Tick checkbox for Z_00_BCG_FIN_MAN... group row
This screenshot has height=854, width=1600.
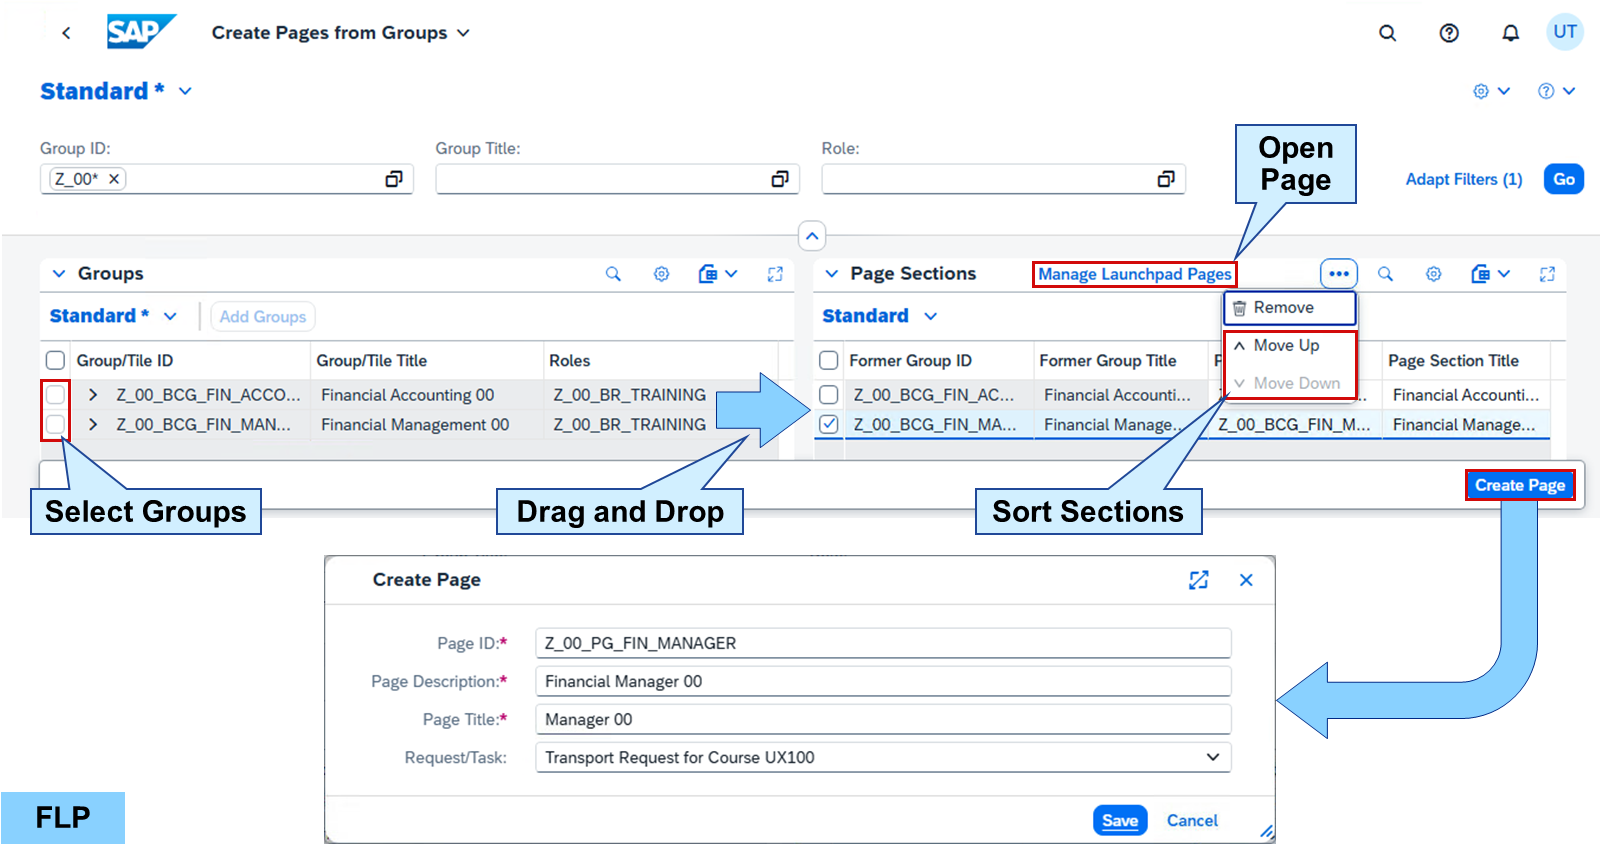pyautogui.click(x=55, y=425)
